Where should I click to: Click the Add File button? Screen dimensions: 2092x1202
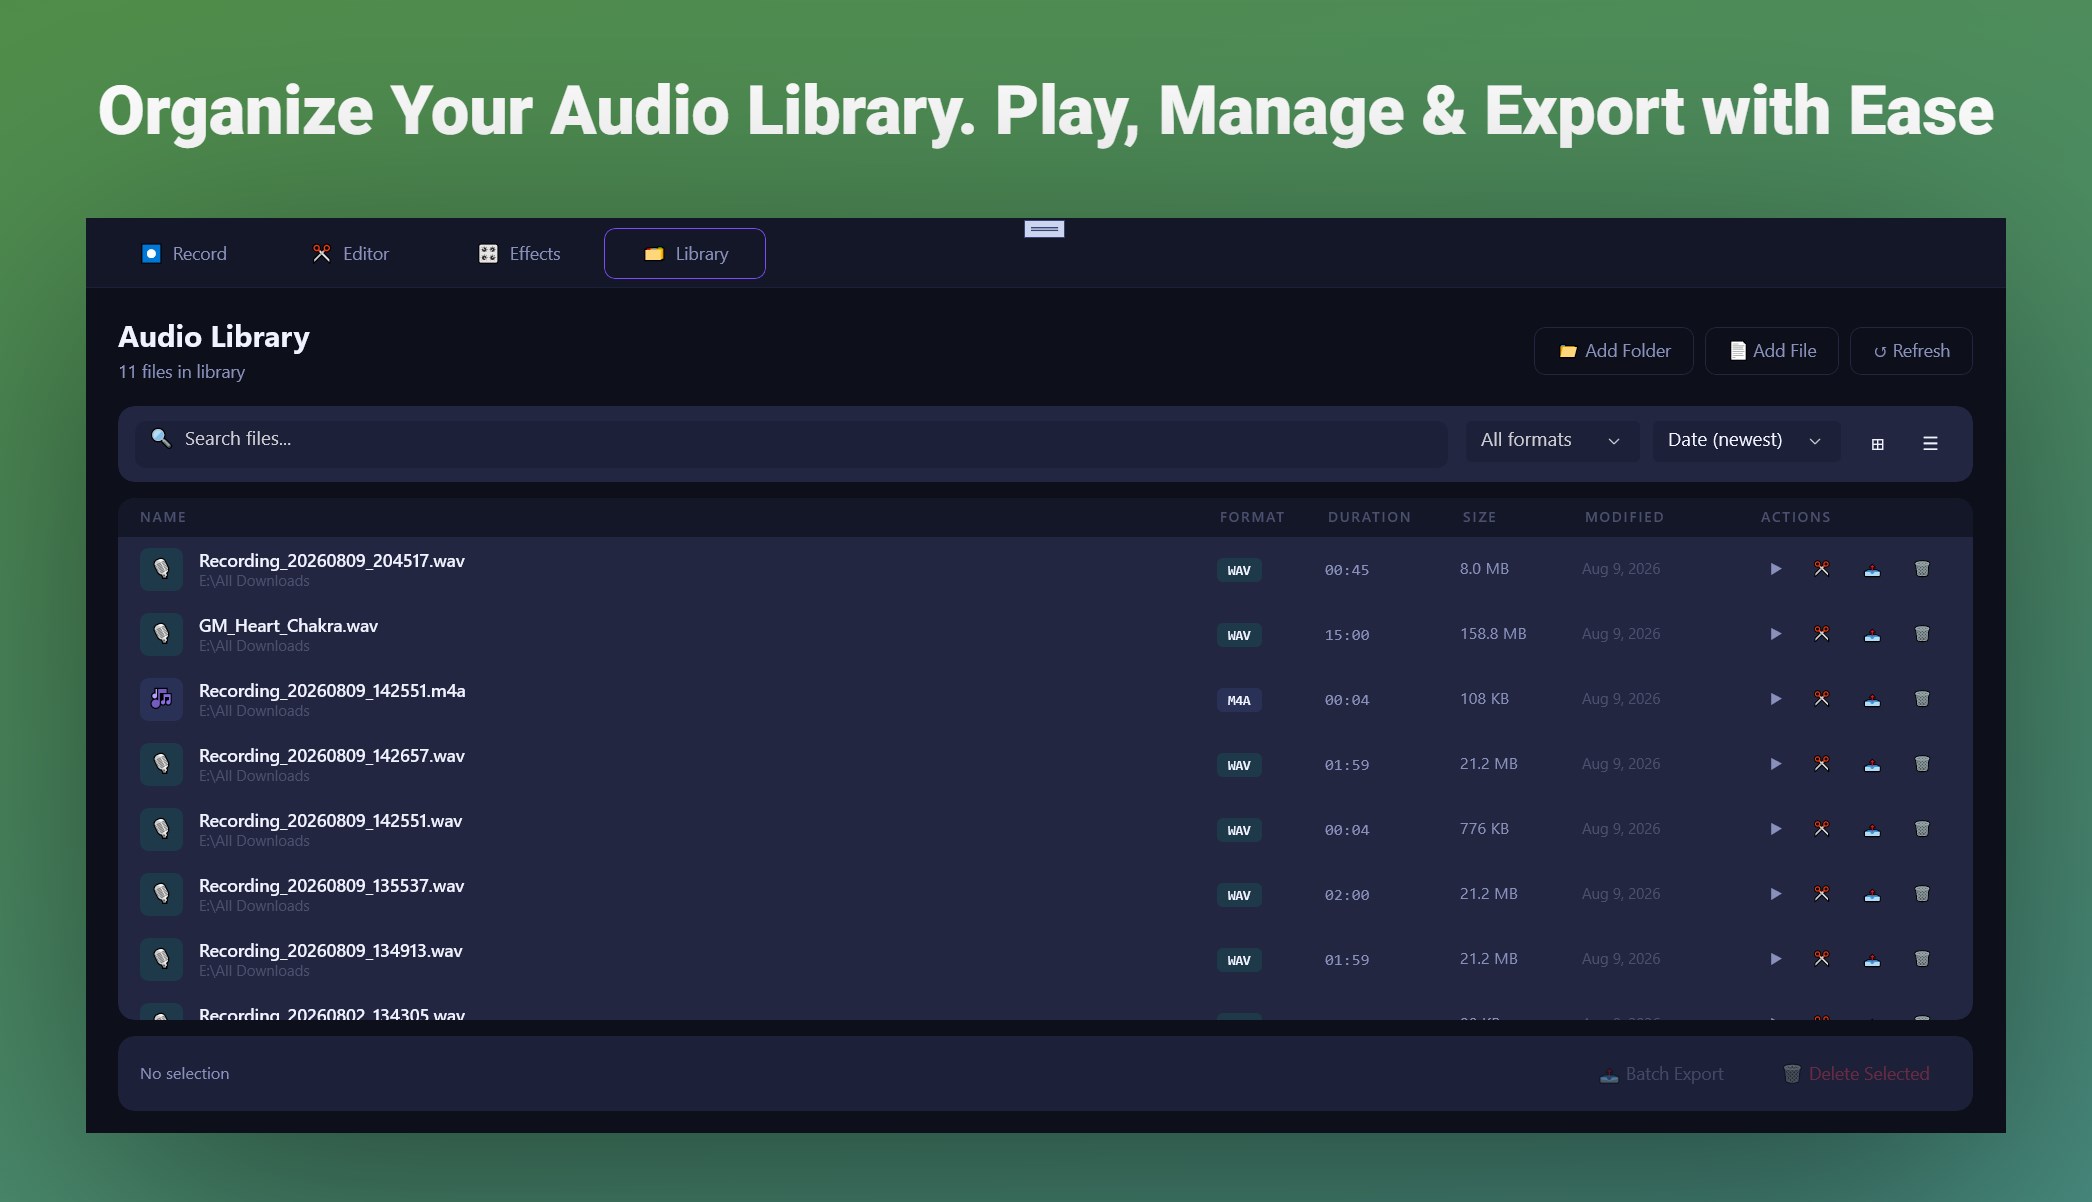(x=1772, y=351)
